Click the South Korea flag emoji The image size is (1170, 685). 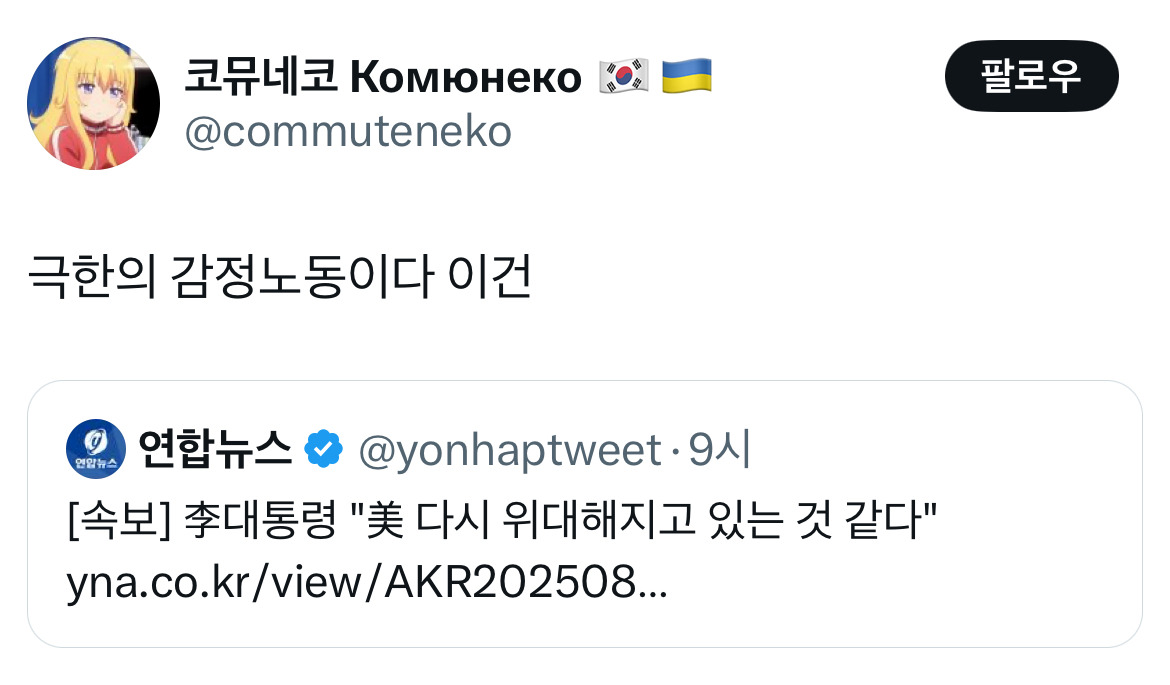pyautogui.click(x=624, y=76)
